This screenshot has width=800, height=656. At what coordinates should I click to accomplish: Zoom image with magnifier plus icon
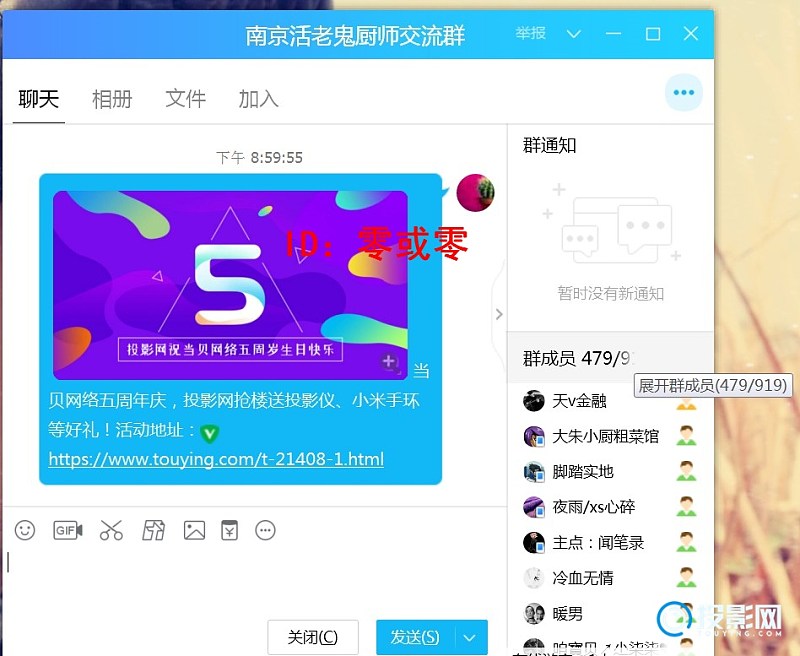389,362
